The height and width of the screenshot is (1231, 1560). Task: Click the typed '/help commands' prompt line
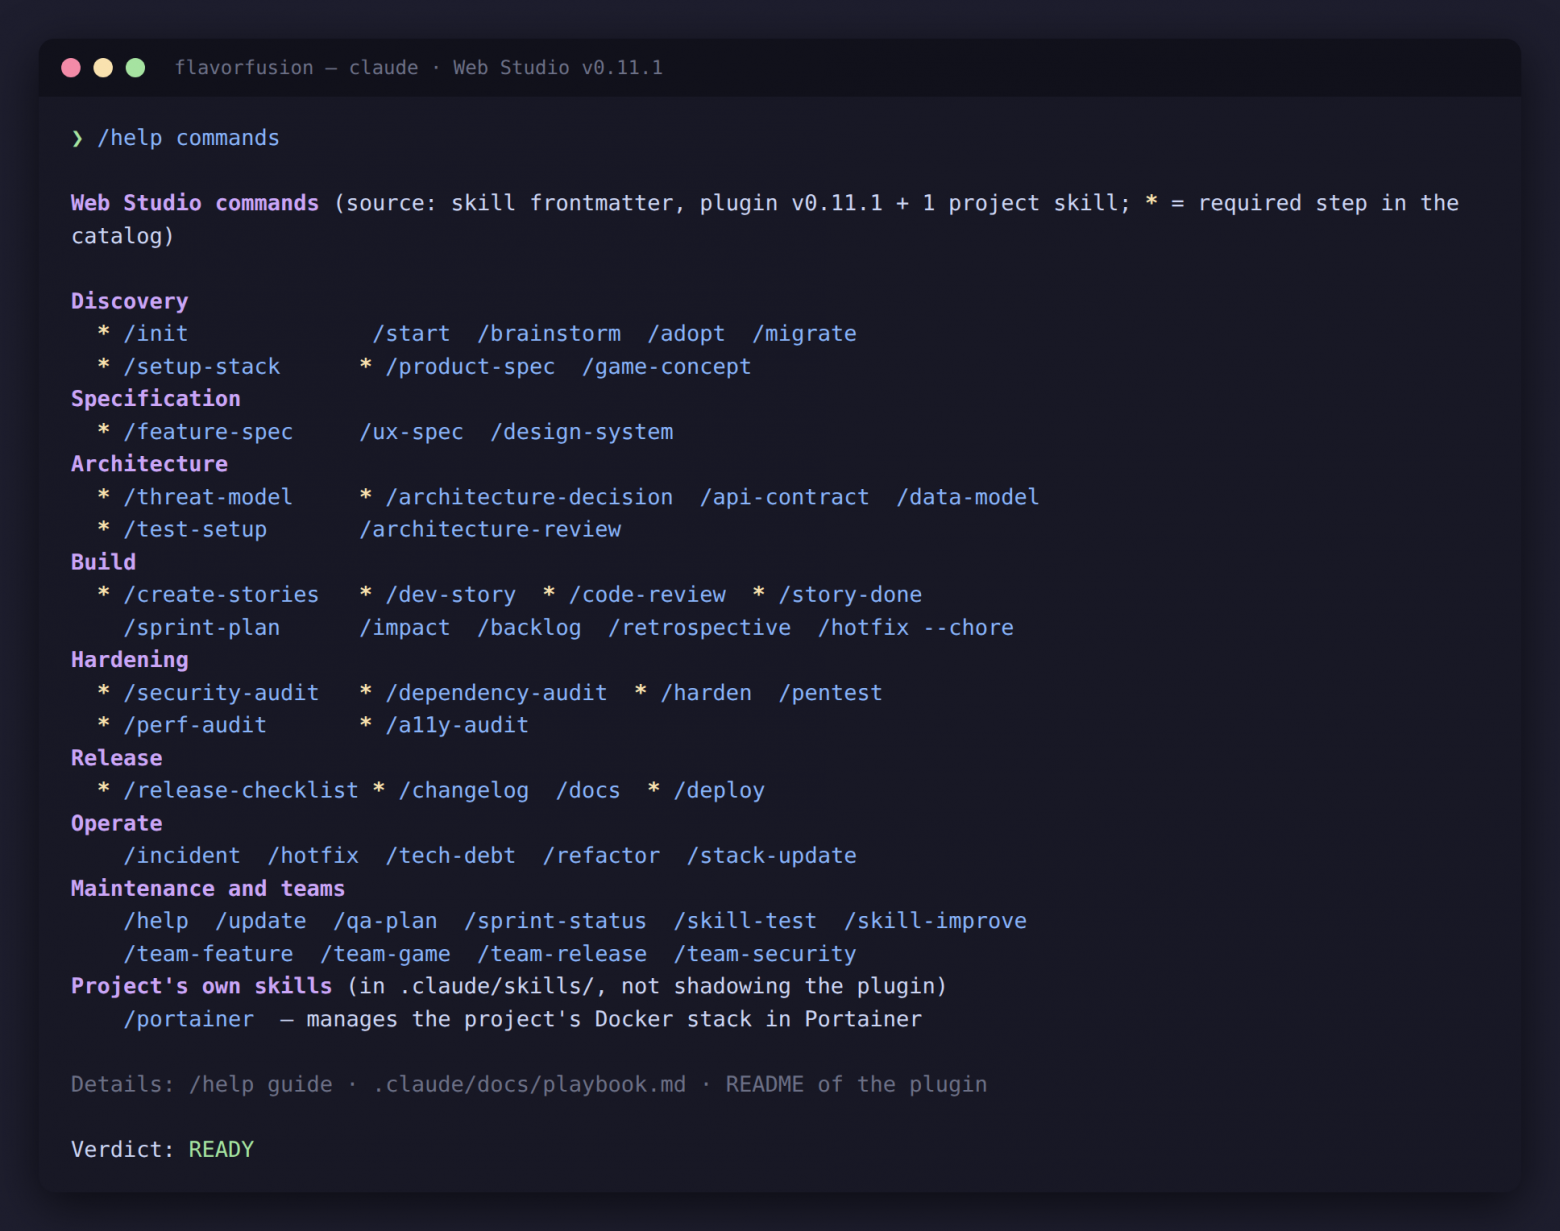coord(188,138)
